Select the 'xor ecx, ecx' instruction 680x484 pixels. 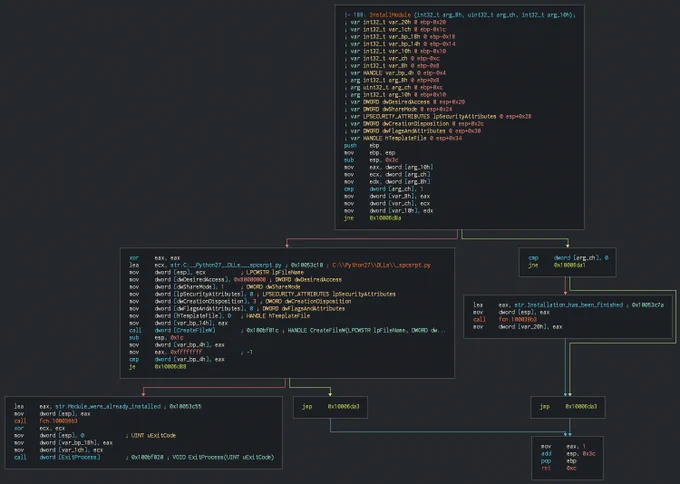[39, 428]
